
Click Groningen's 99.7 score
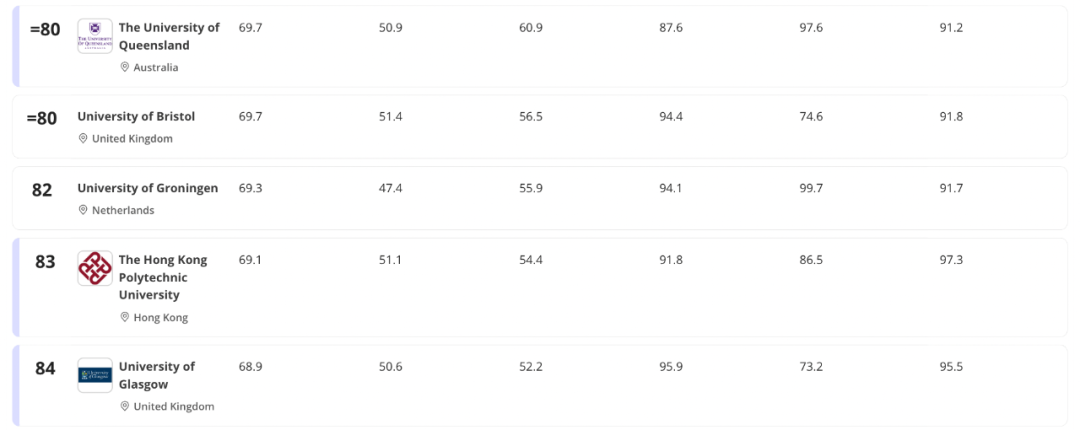(811, 188)
